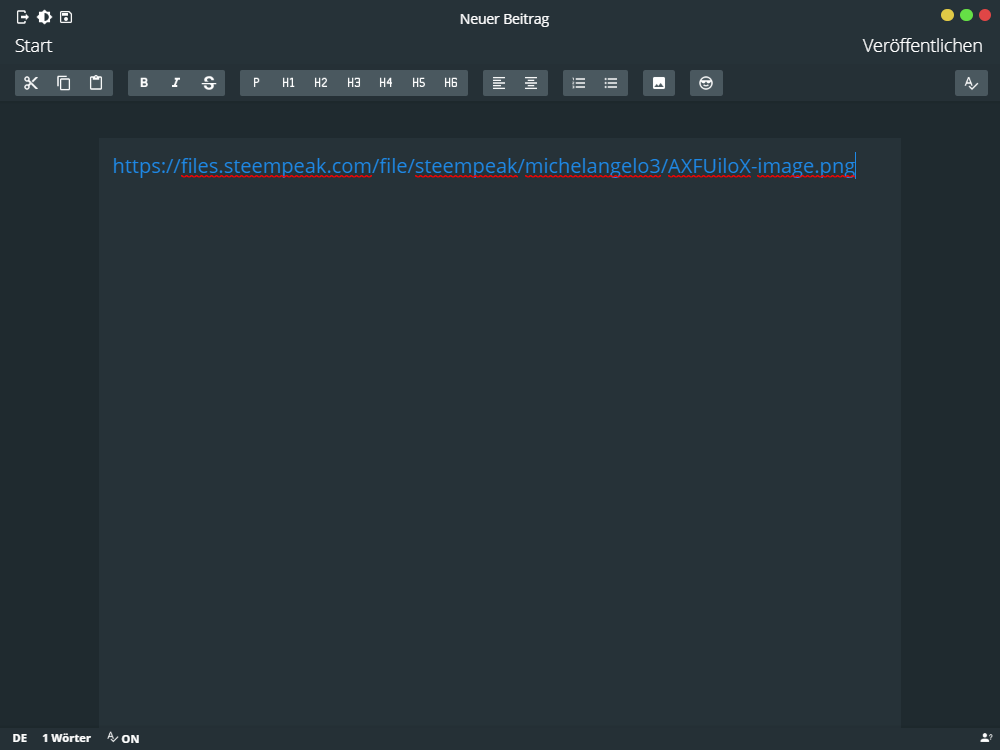Click the copy icon in toolbar

point(64,83)
